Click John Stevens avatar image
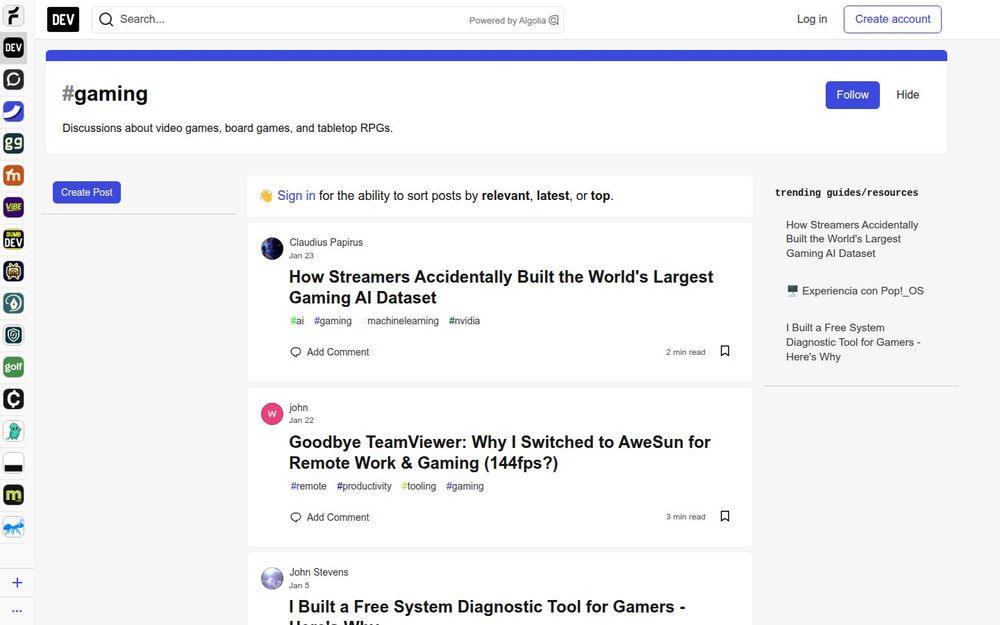1000x625 pixels. point(272,578)
